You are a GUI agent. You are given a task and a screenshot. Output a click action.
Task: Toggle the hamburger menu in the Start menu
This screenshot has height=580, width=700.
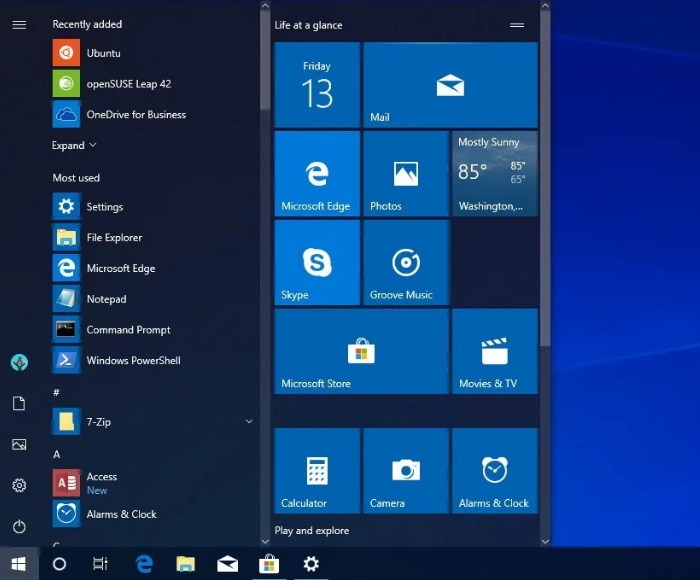[x=19, y=25]
